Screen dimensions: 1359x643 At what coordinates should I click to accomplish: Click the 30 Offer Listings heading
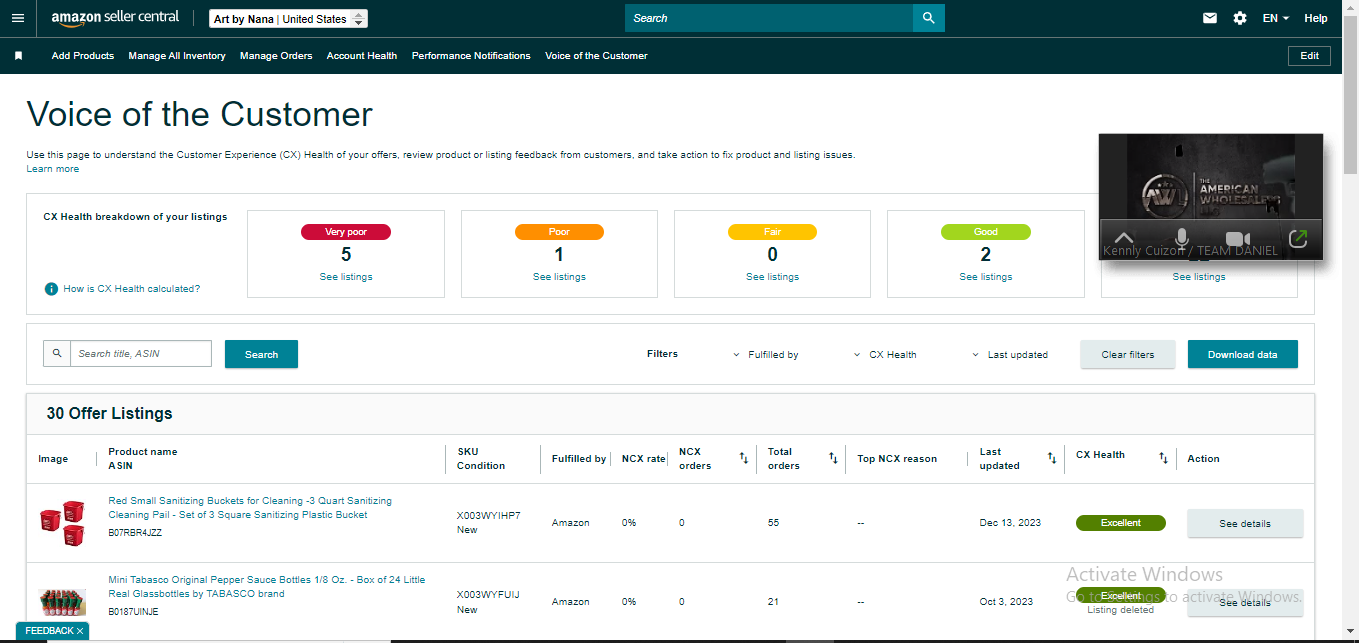[109, 414]
